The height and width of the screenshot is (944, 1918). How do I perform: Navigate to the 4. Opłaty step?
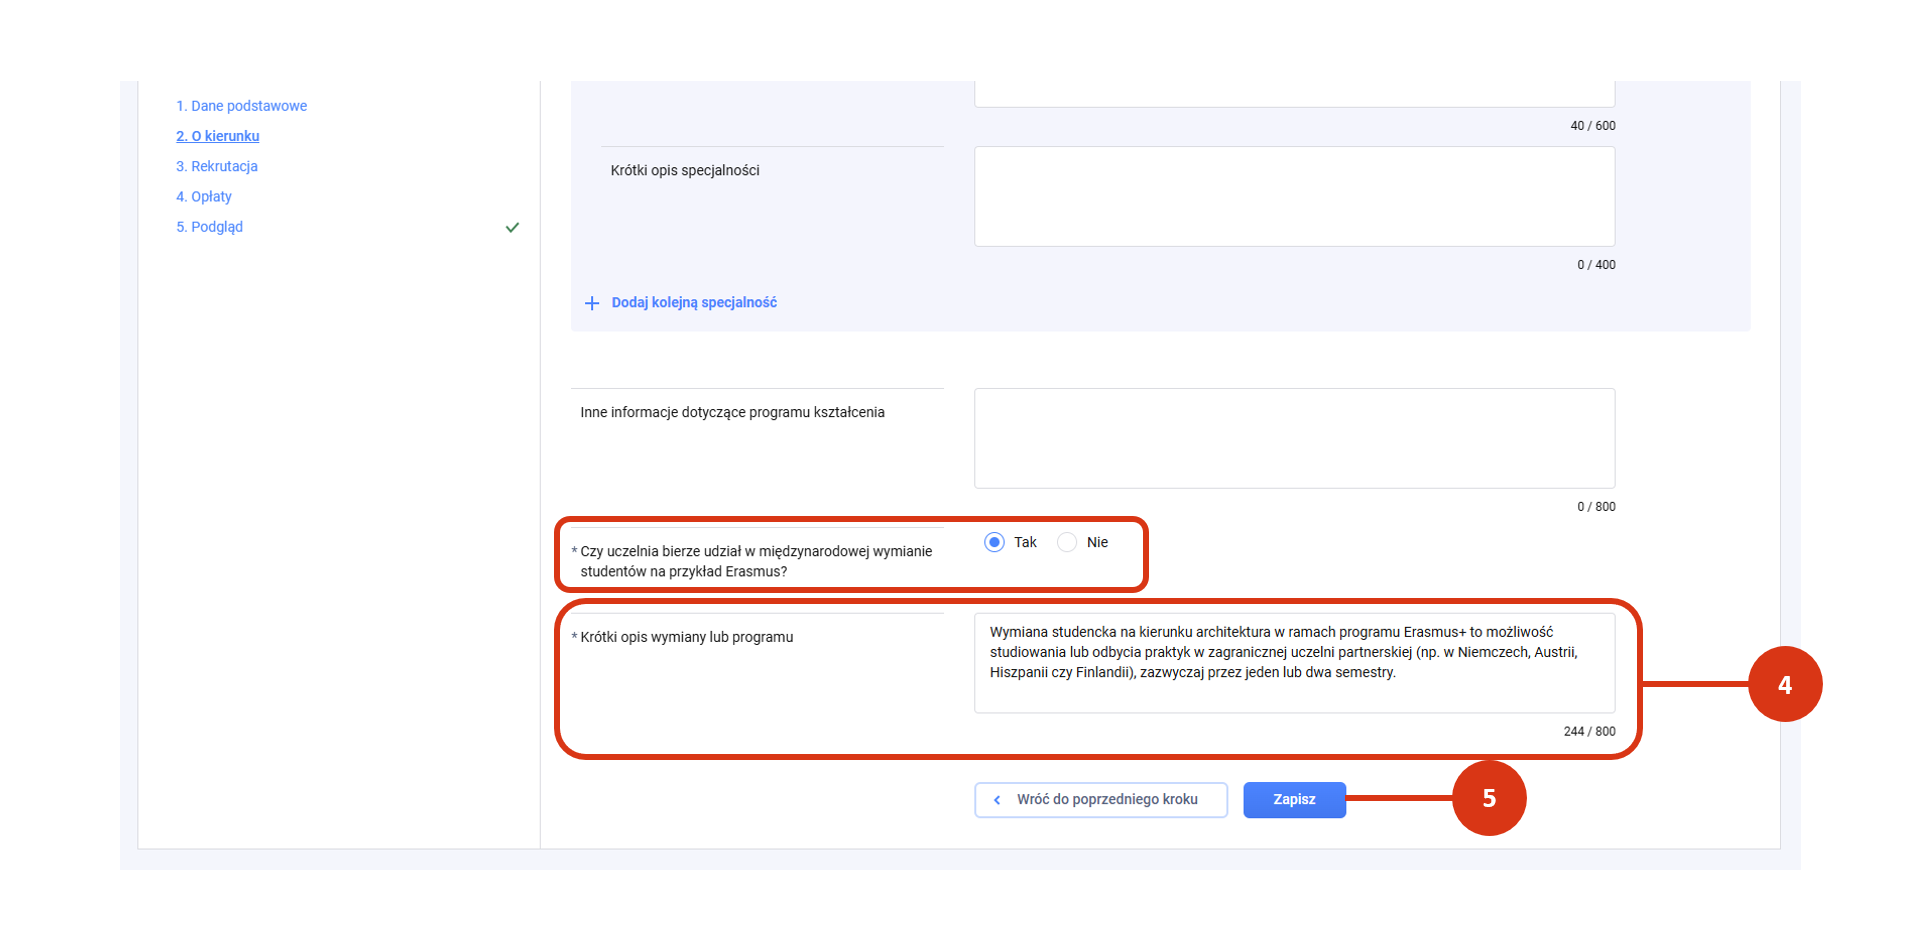(x=203, y=197)
